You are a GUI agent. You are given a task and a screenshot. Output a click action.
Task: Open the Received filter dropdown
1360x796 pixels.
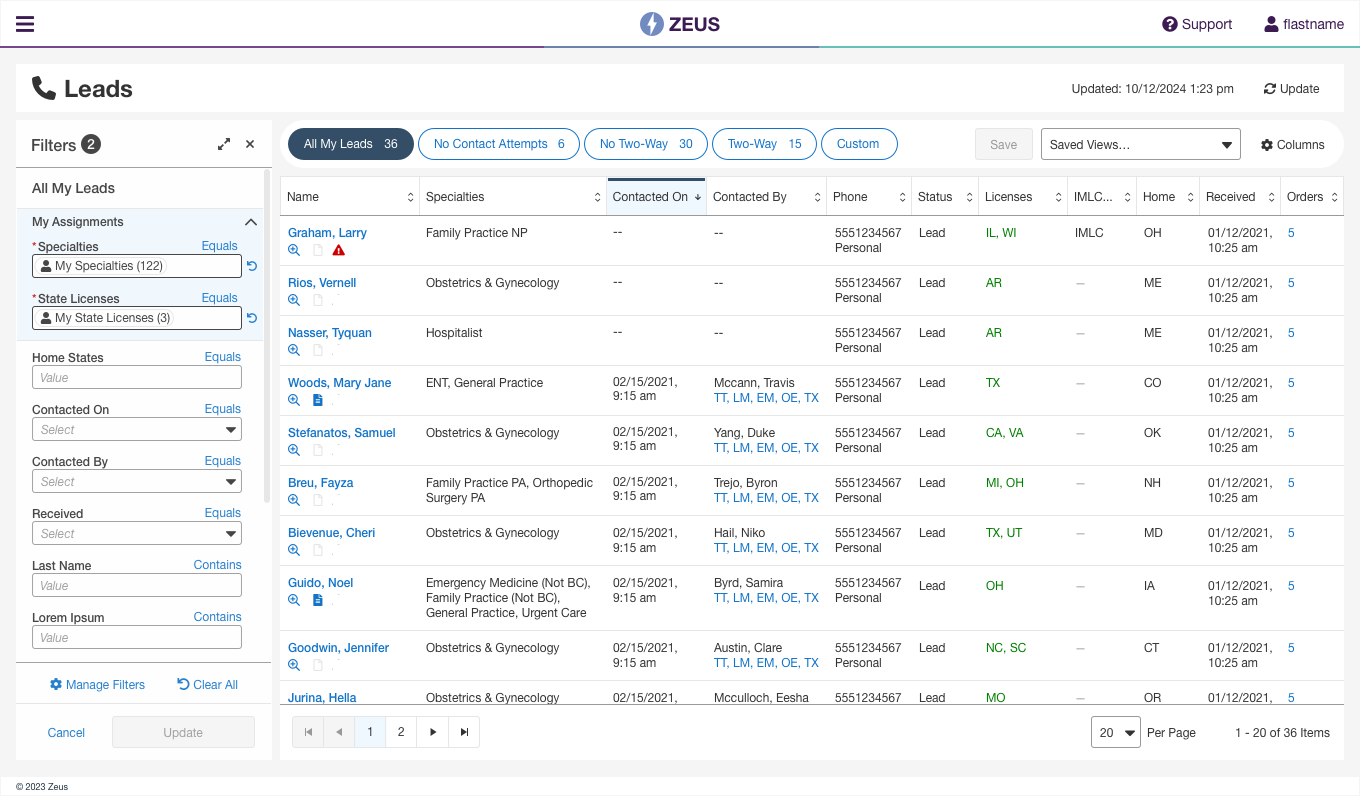pyautogui.click(x=137, y=533)
